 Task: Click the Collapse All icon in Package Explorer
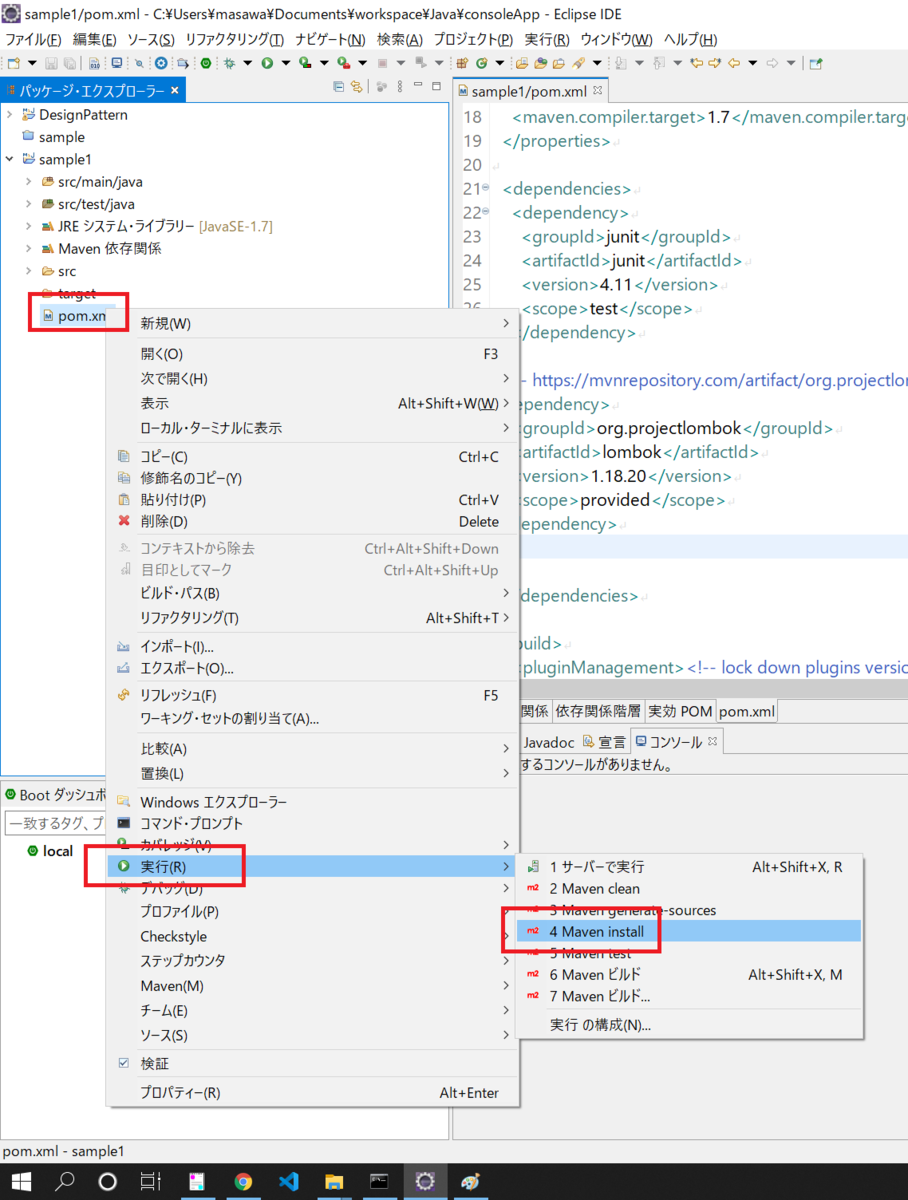pos(338,87)
